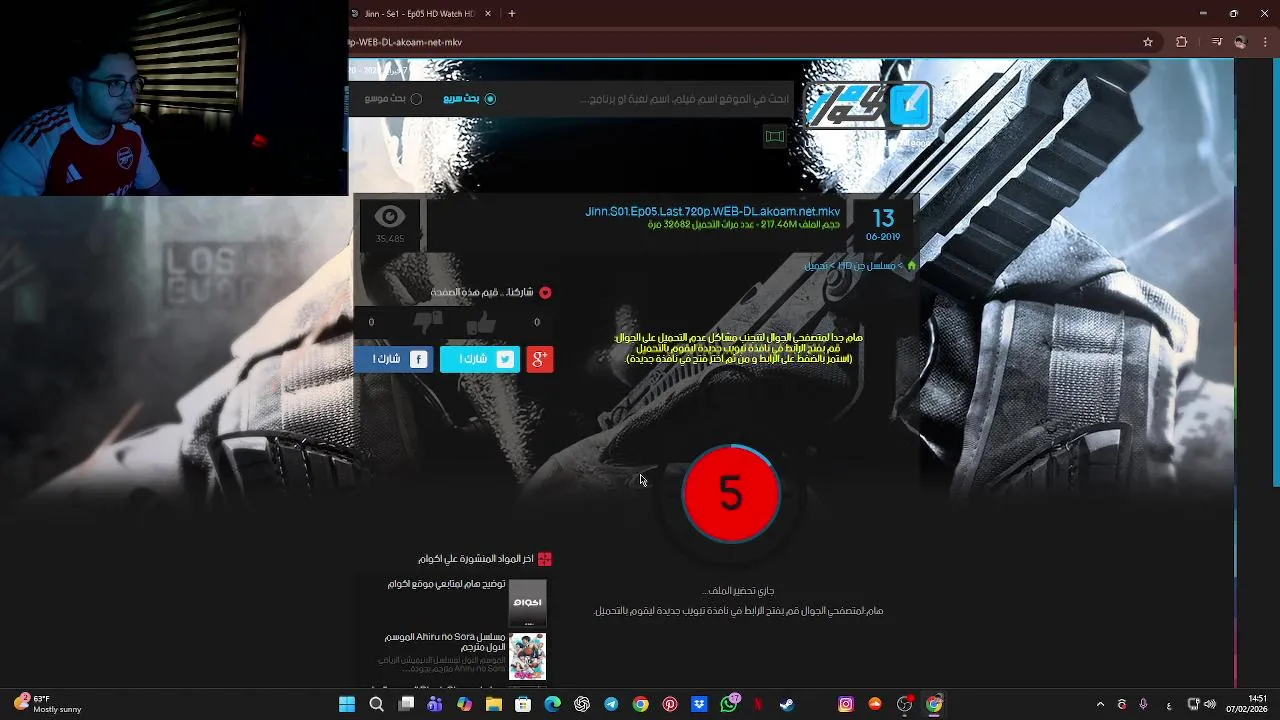This screenshot has width=1280, height=720.
Task: Open Jinn.S01.Ep05 file title link
Action: click(712, 212)
